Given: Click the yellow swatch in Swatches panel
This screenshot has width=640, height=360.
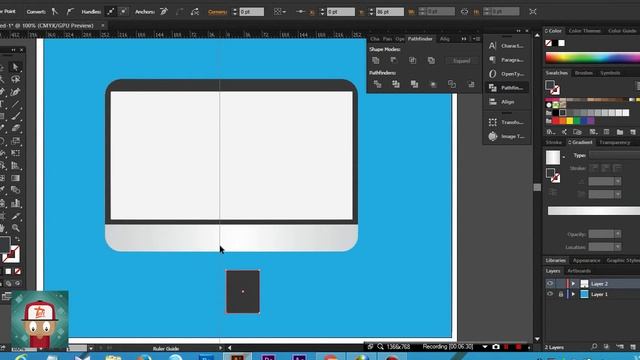Looking at the screenshot, I should pos(569,120).
